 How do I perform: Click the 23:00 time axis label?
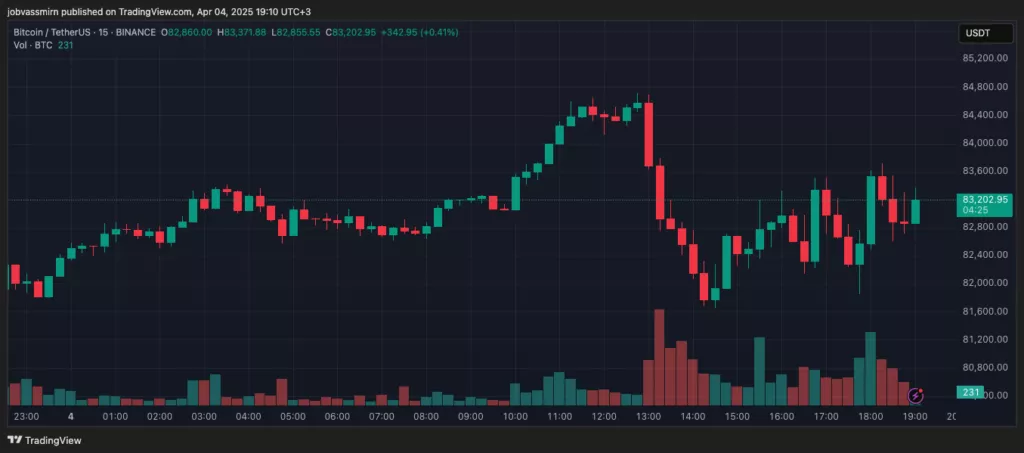27,416
